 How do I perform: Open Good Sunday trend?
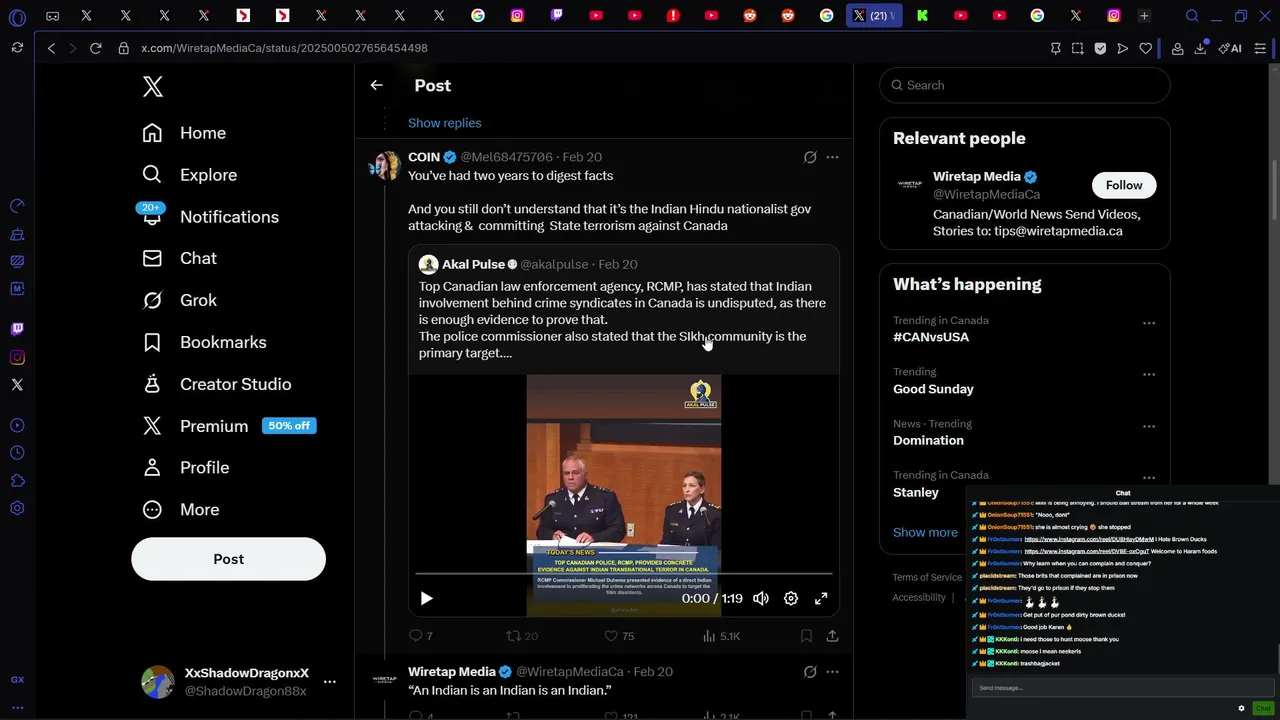933,389
